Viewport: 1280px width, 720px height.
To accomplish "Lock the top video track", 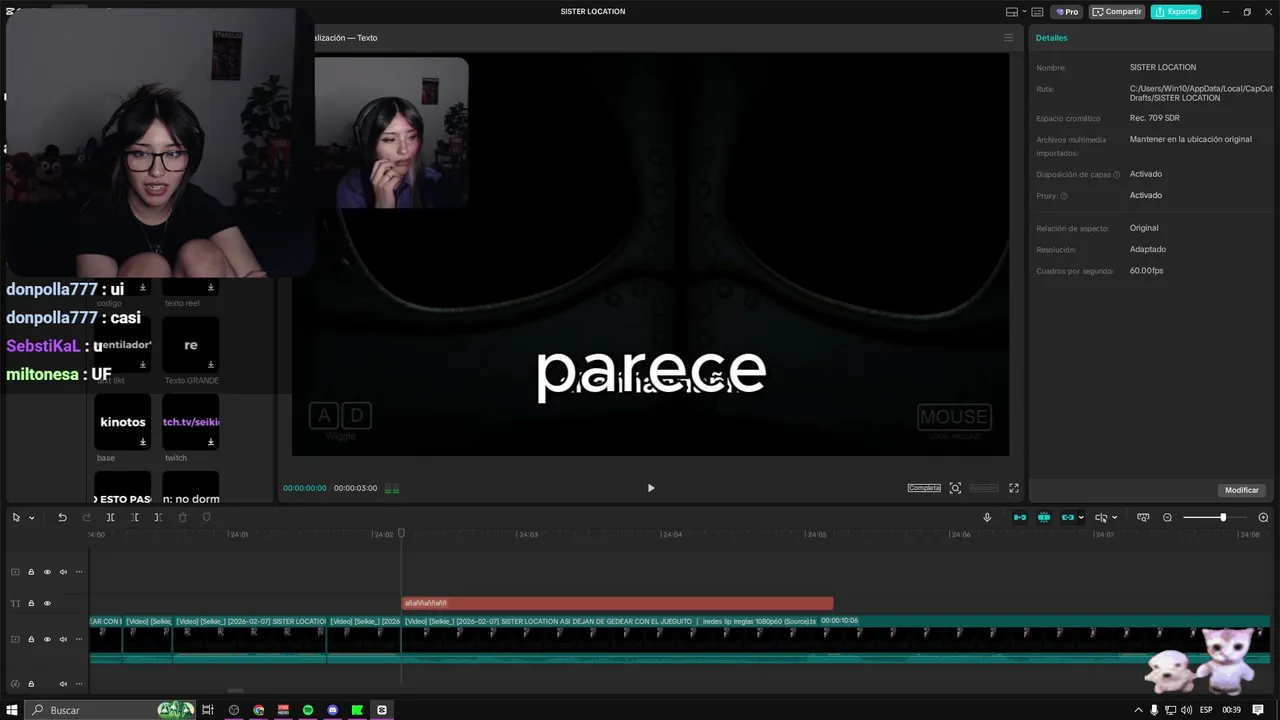I will tap(31, 572).
